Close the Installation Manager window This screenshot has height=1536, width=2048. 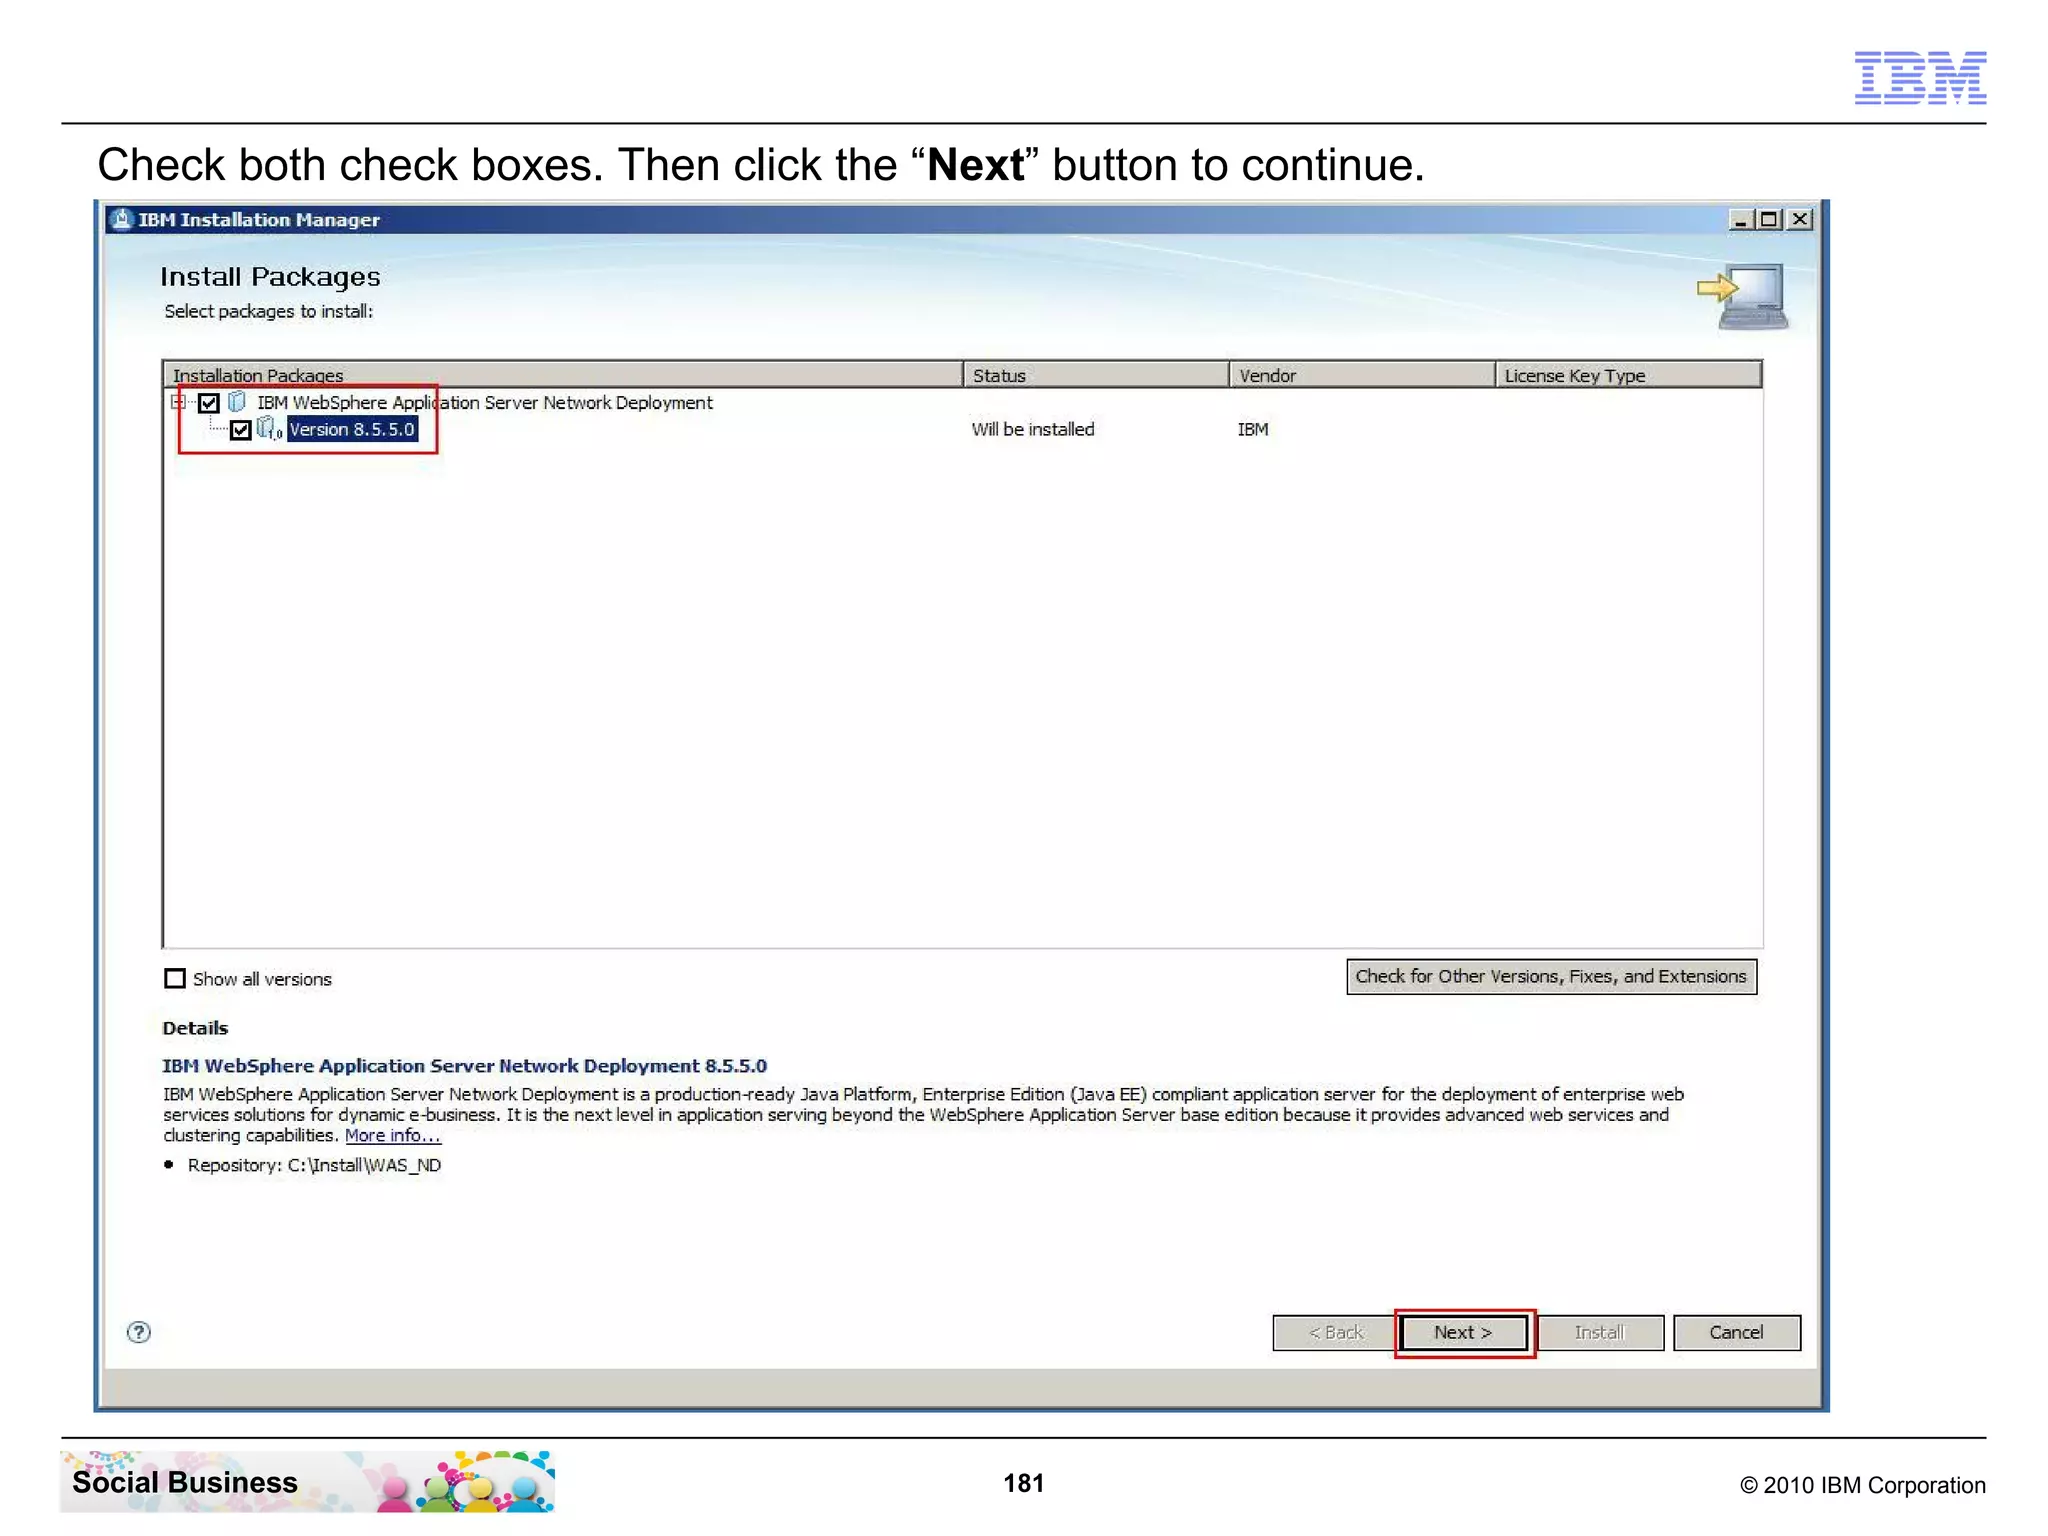coord(1800,219)
